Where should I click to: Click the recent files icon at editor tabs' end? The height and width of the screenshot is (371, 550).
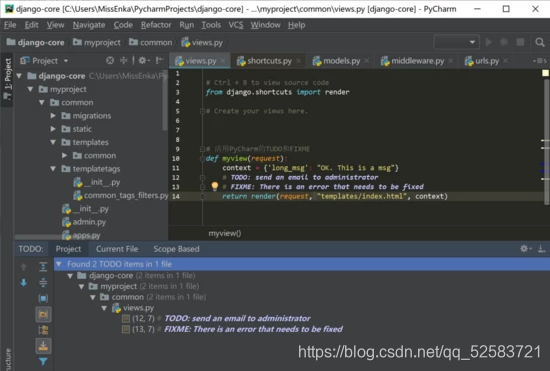539,61
